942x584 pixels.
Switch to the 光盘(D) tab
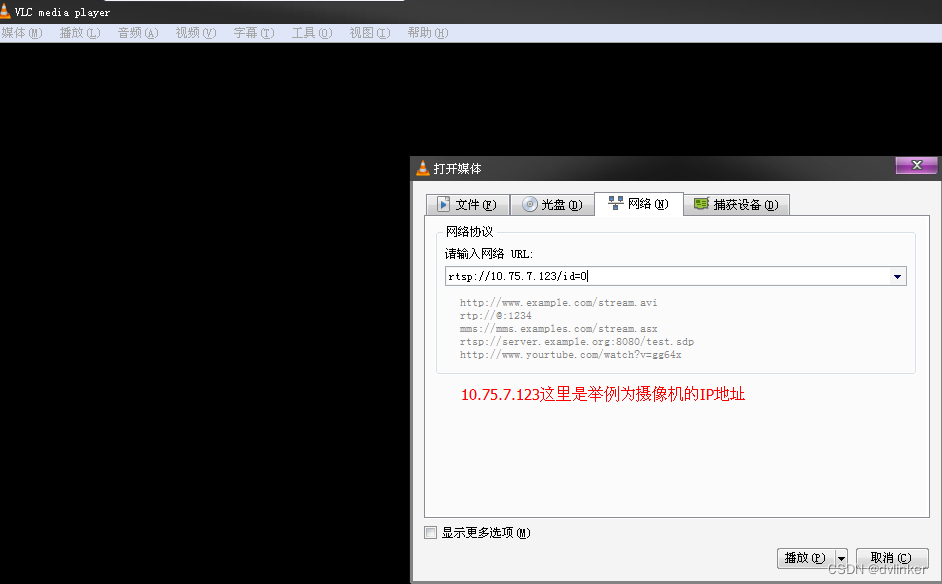(552, 205)
